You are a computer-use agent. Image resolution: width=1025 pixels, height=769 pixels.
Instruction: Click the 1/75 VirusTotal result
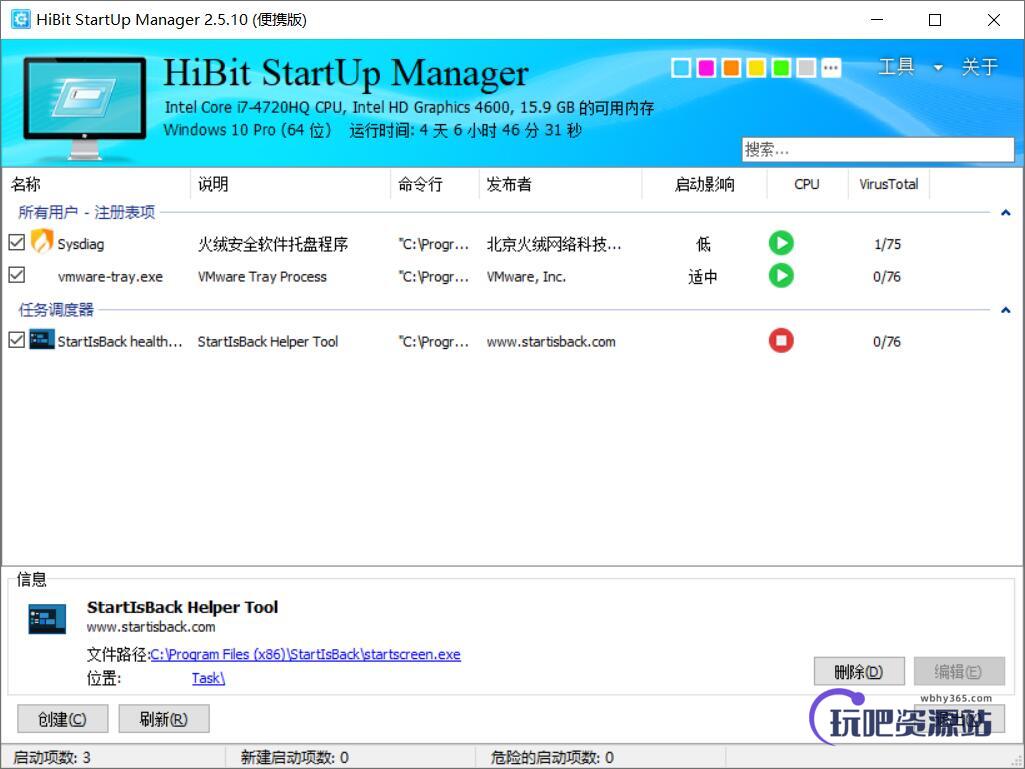click(x=887, y=245)
